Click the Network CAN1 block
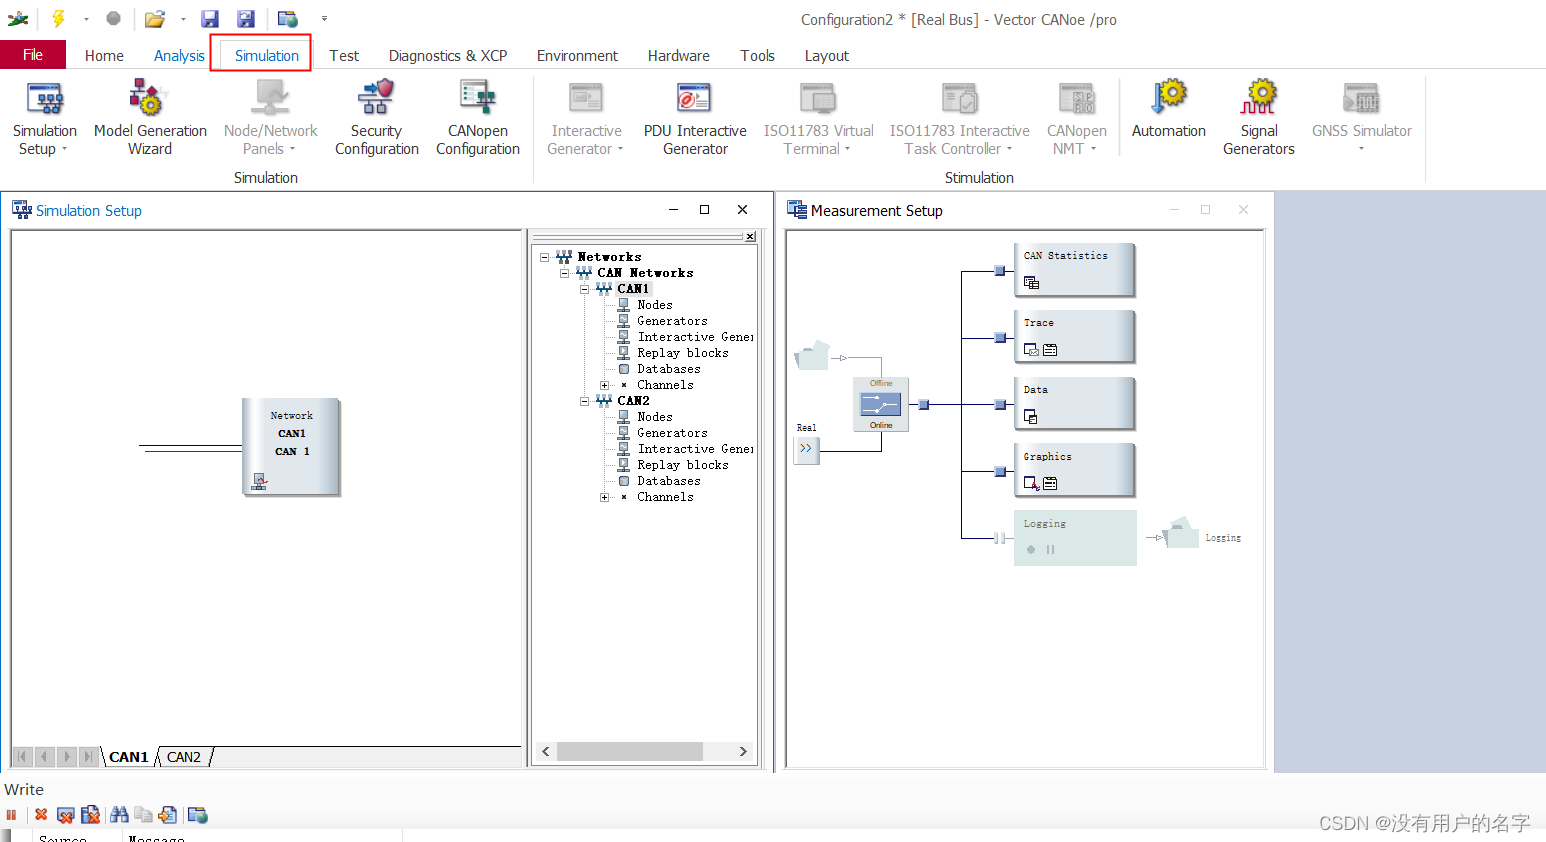The width and height of the screenshot is (1546, 842). click(x=291, y=446)
